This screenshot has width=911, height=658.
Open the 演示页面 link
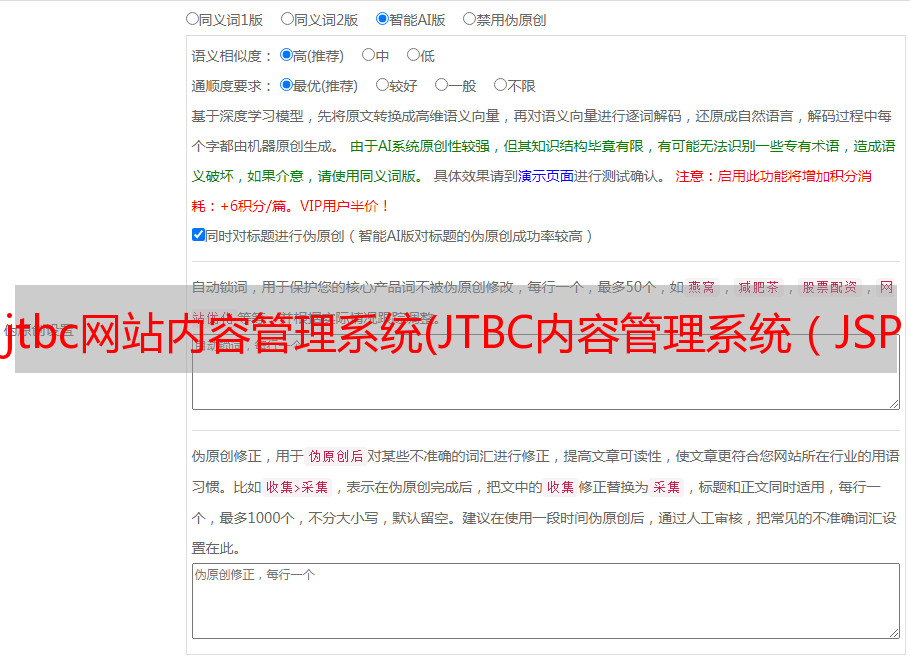546,176
